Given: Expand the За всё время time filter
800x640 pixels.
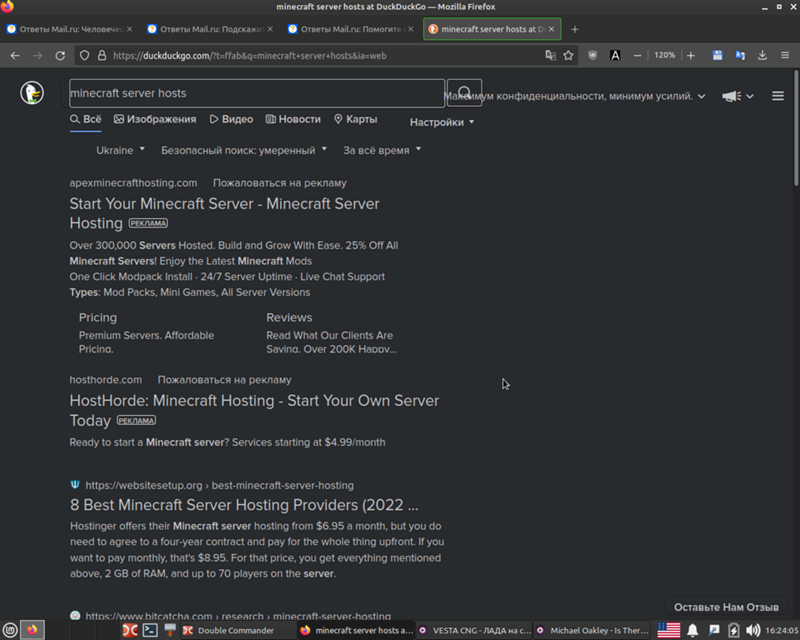Looking at the screenshot, I should [381, 150].
